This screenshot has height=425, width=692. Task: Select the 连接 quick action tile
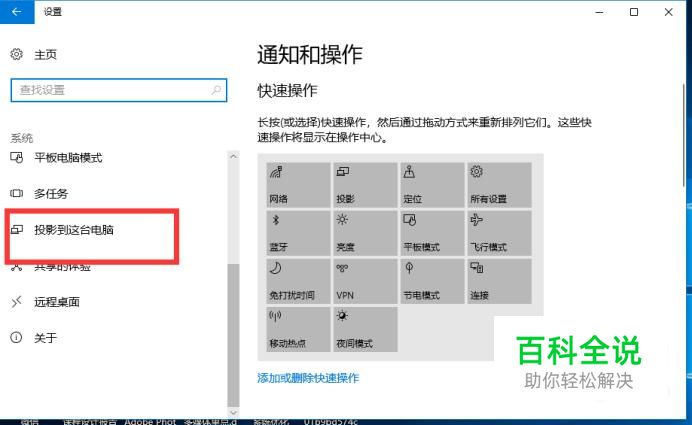coord(500,281)
